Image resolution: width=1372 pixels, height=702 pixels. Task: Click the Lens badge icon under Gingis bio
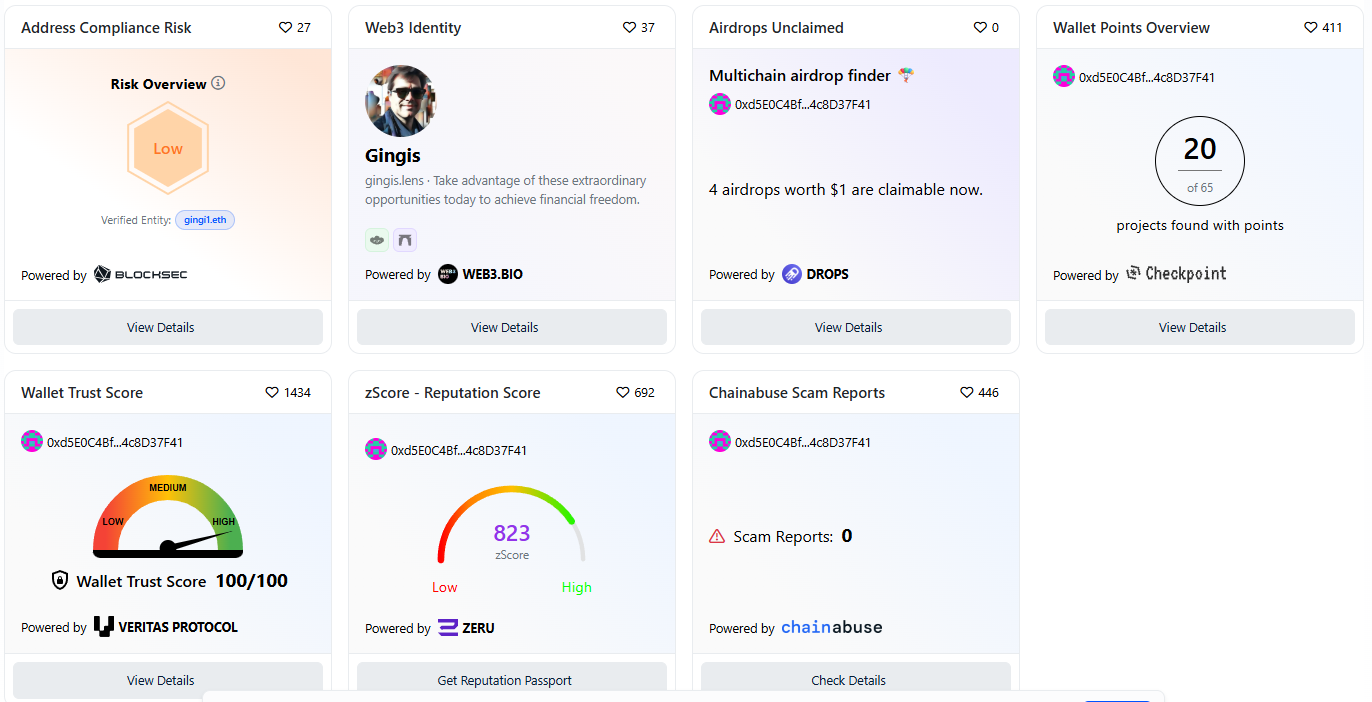click(x=377, y=240)
